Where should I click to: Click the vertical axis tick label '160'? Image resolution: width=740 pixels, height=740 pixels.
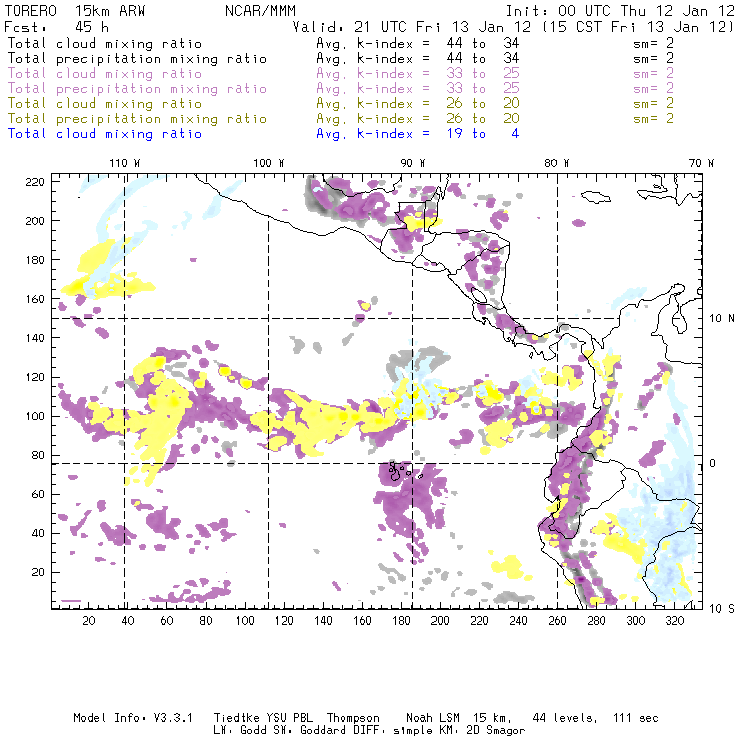click(35, 299)
